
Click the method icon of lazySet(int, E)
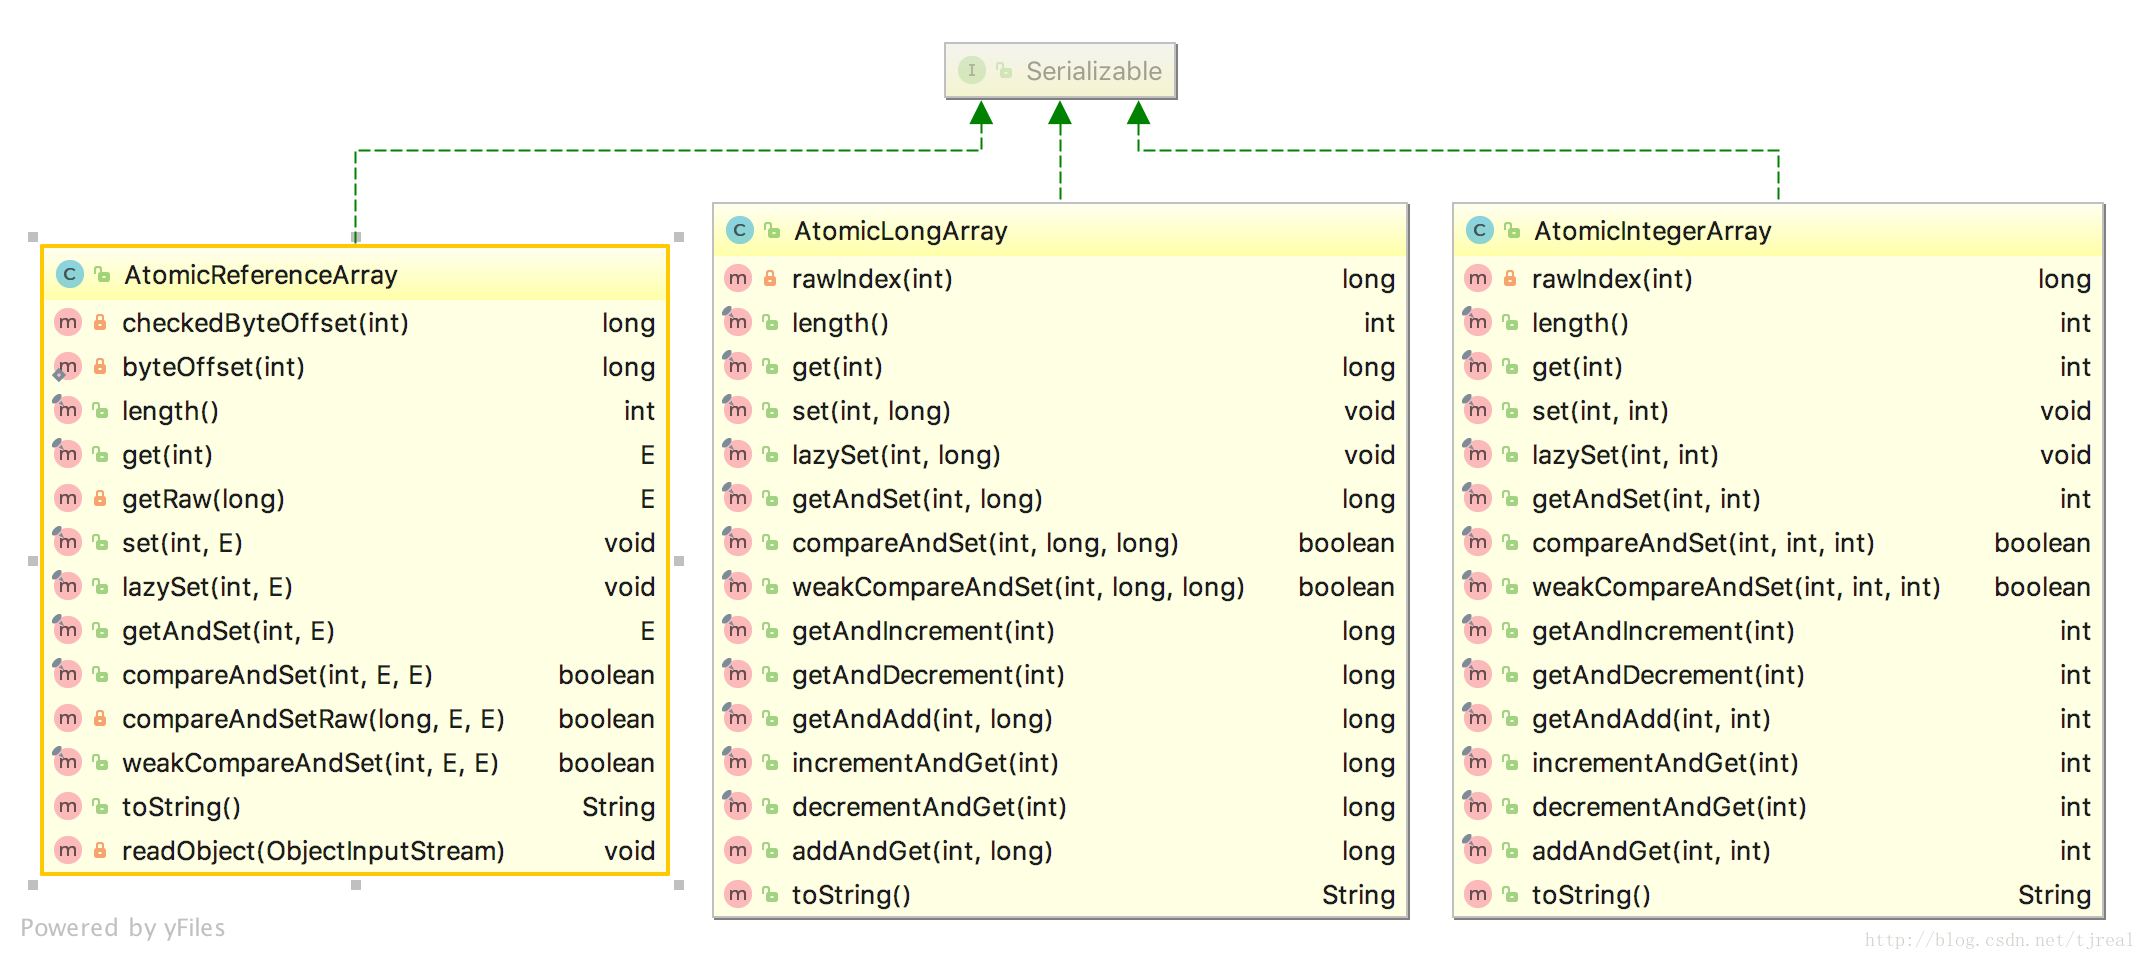point(68,586)
